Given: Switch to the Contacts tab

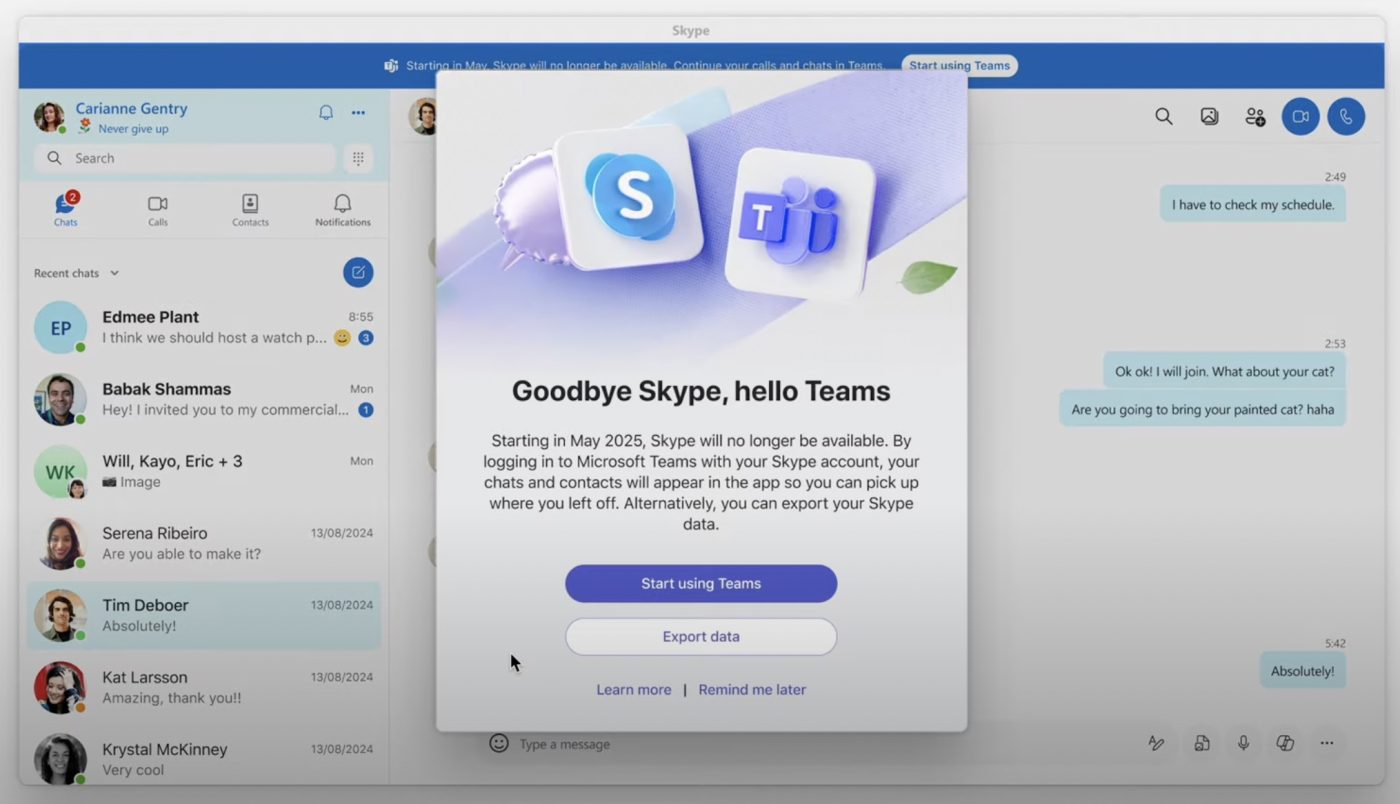Looking at the screenshot, I should click(x=250, y=210).
